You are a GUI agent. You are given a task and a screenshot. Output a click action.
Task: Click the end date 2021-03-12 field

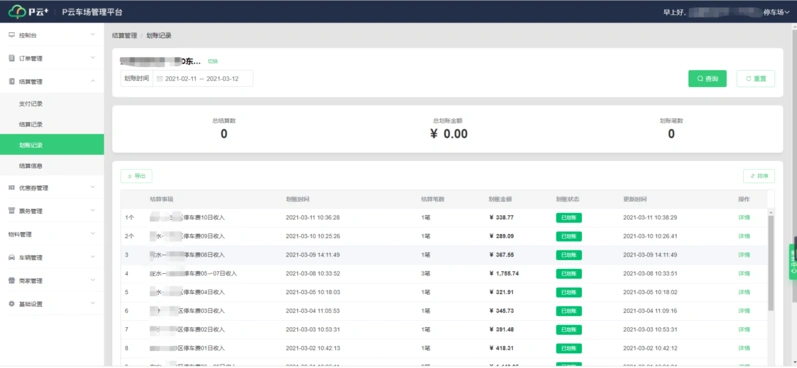[223, 79]
